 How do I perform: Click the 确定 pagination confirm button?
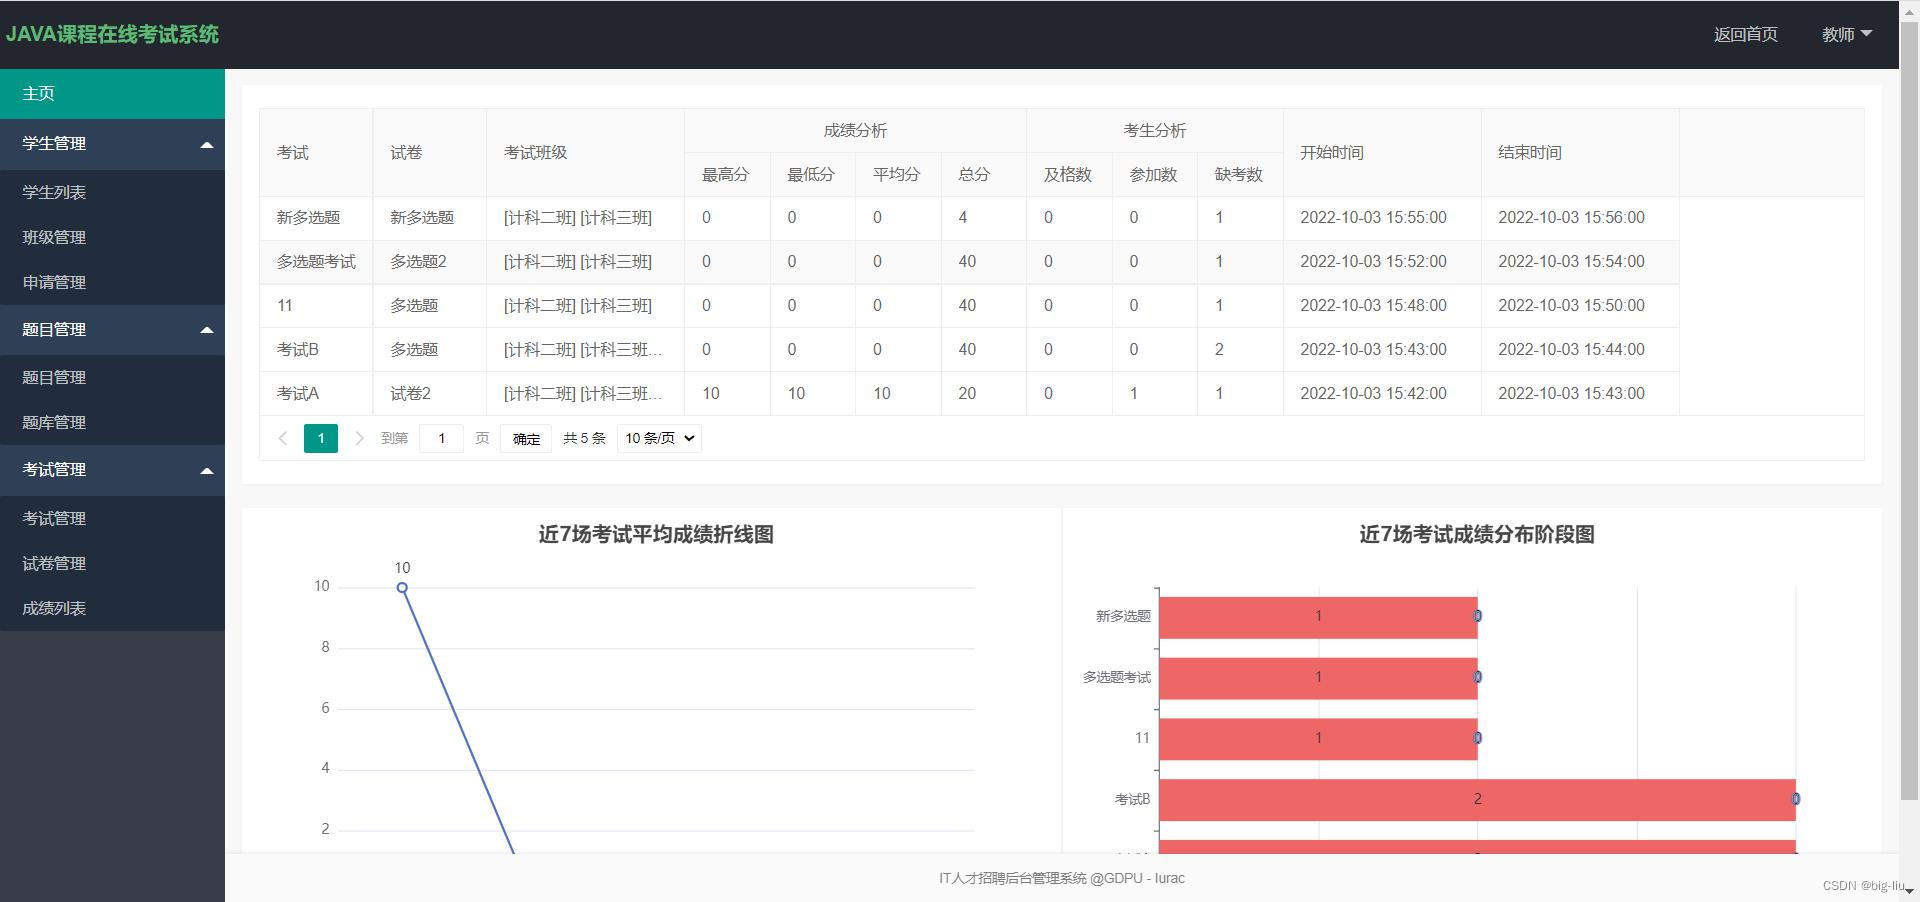click(x=525, y=438)
